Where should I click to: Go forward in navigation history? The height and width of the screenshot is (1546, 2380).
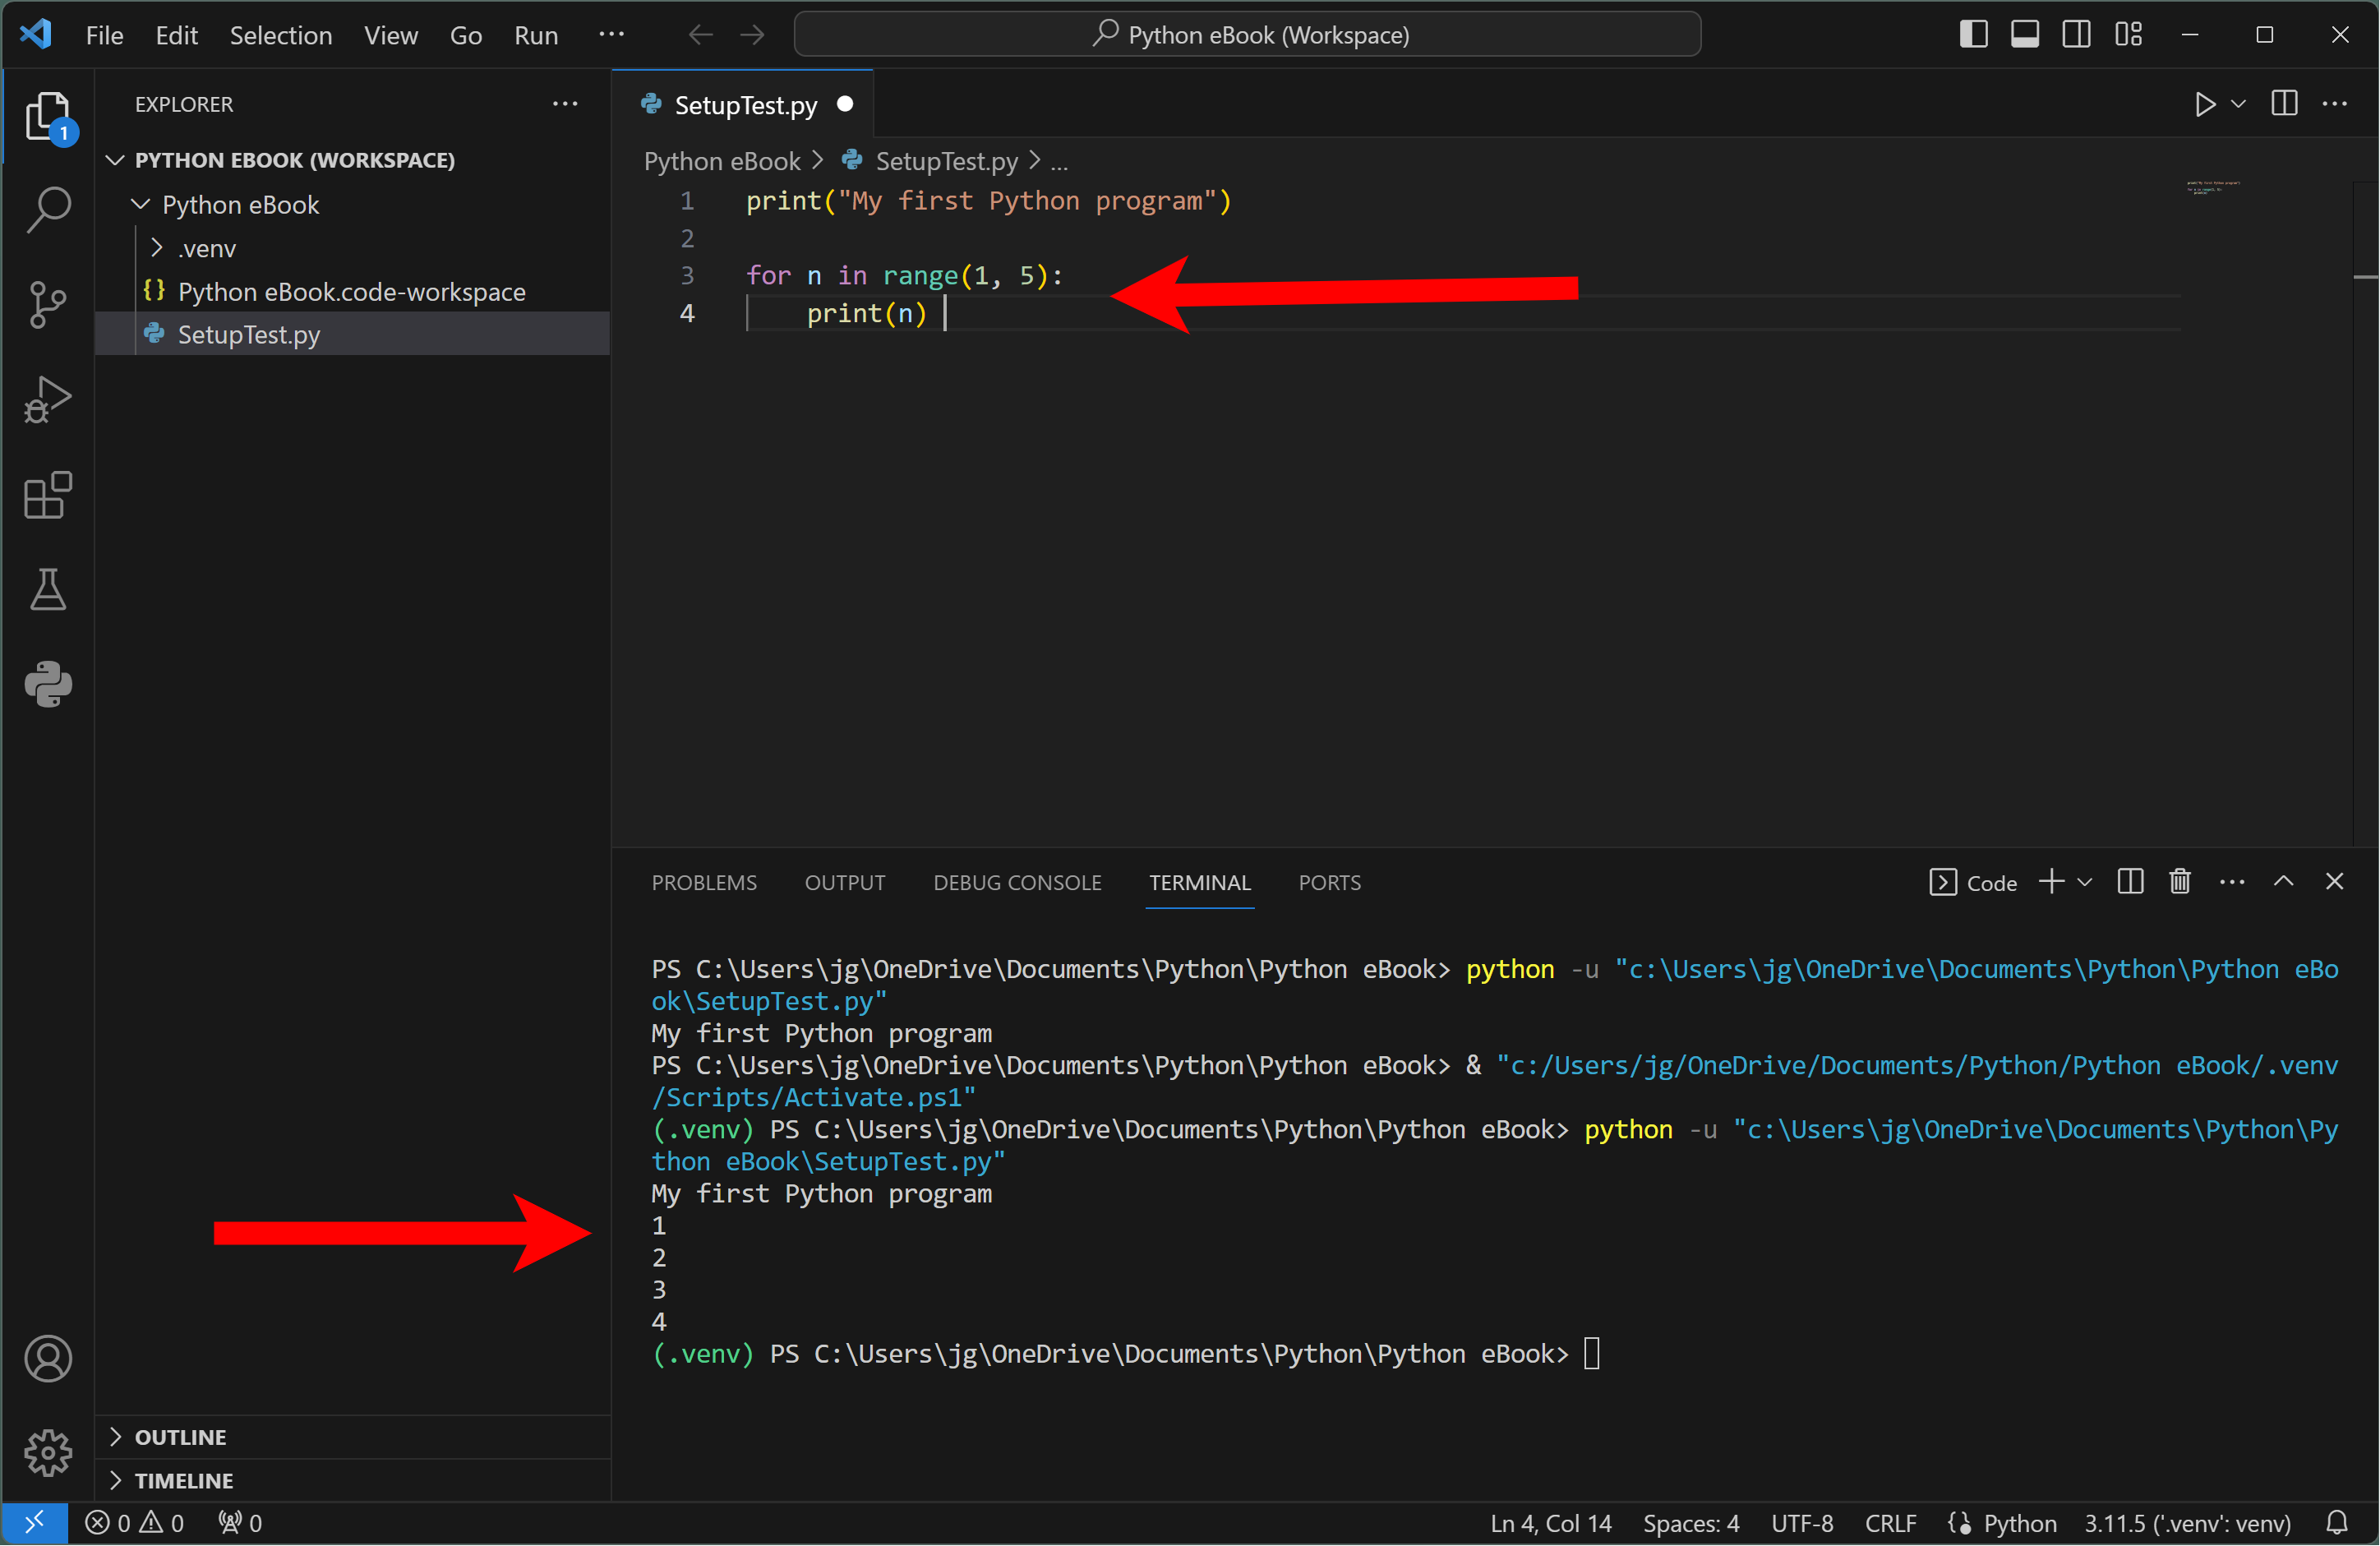click(752, 35)
